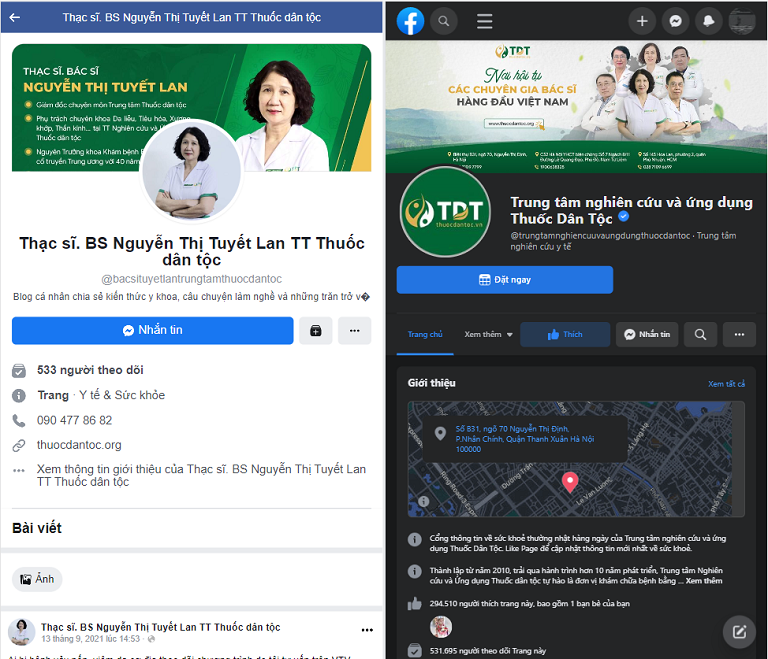
Task: Open the hamburger menu in dark header
Action: pyautogui.click(x=484, y=21)
